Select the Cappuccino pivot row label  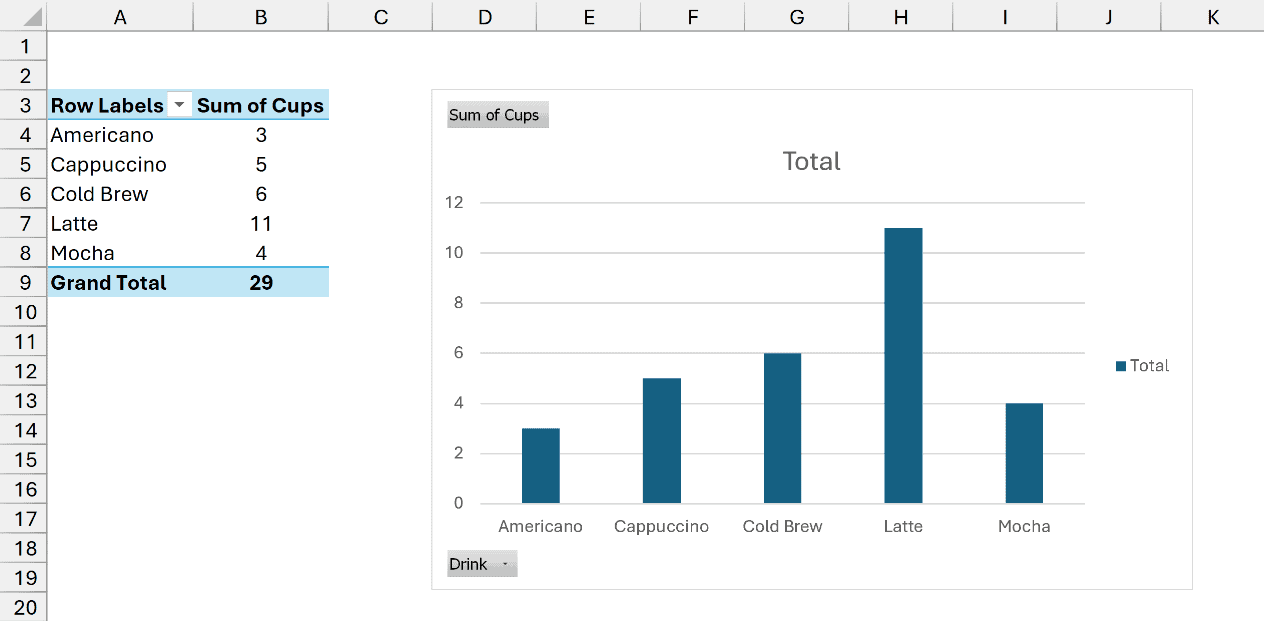pyautogui.click(x=120, y=164)
